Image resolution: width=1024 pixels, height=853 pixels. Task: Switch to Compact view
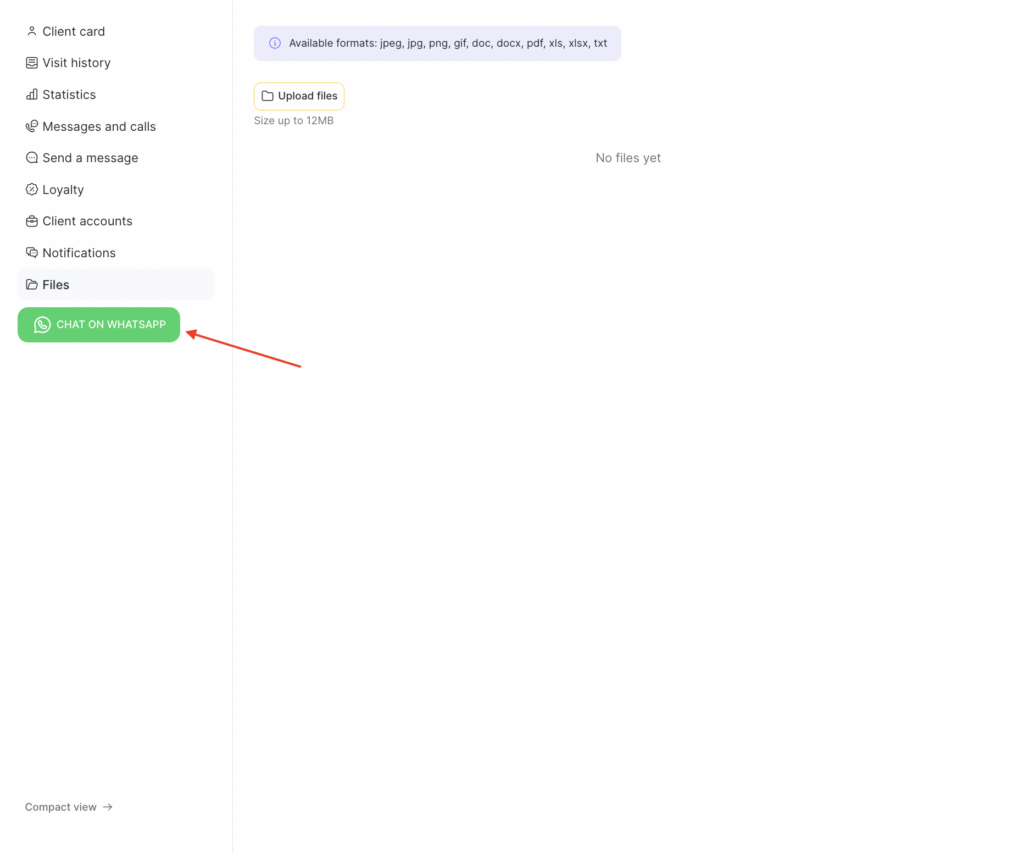pos(61,807)
